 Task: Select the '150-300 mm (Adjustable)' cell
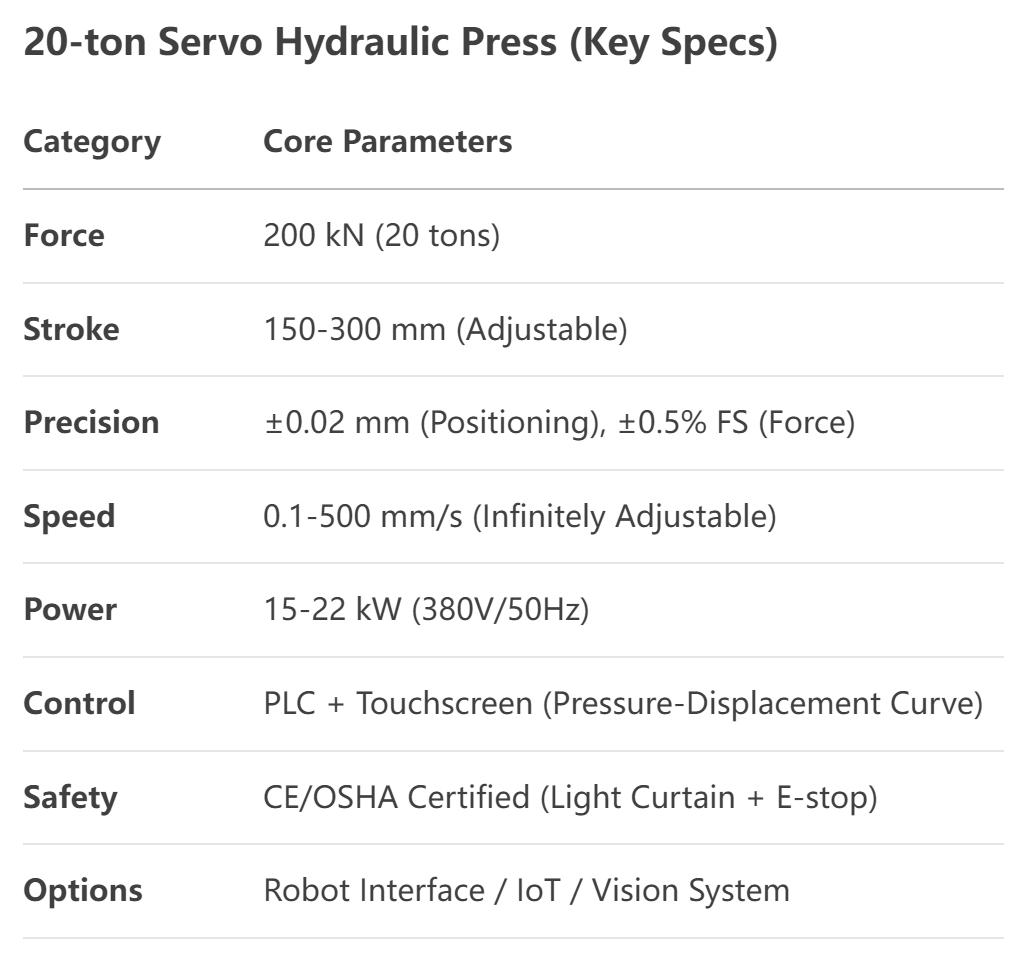coord(445,329)
